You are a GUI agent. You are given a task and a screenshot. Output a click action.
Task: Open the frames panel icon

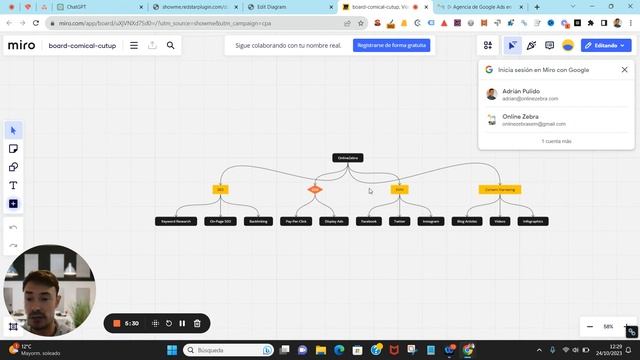coord(13,327)
